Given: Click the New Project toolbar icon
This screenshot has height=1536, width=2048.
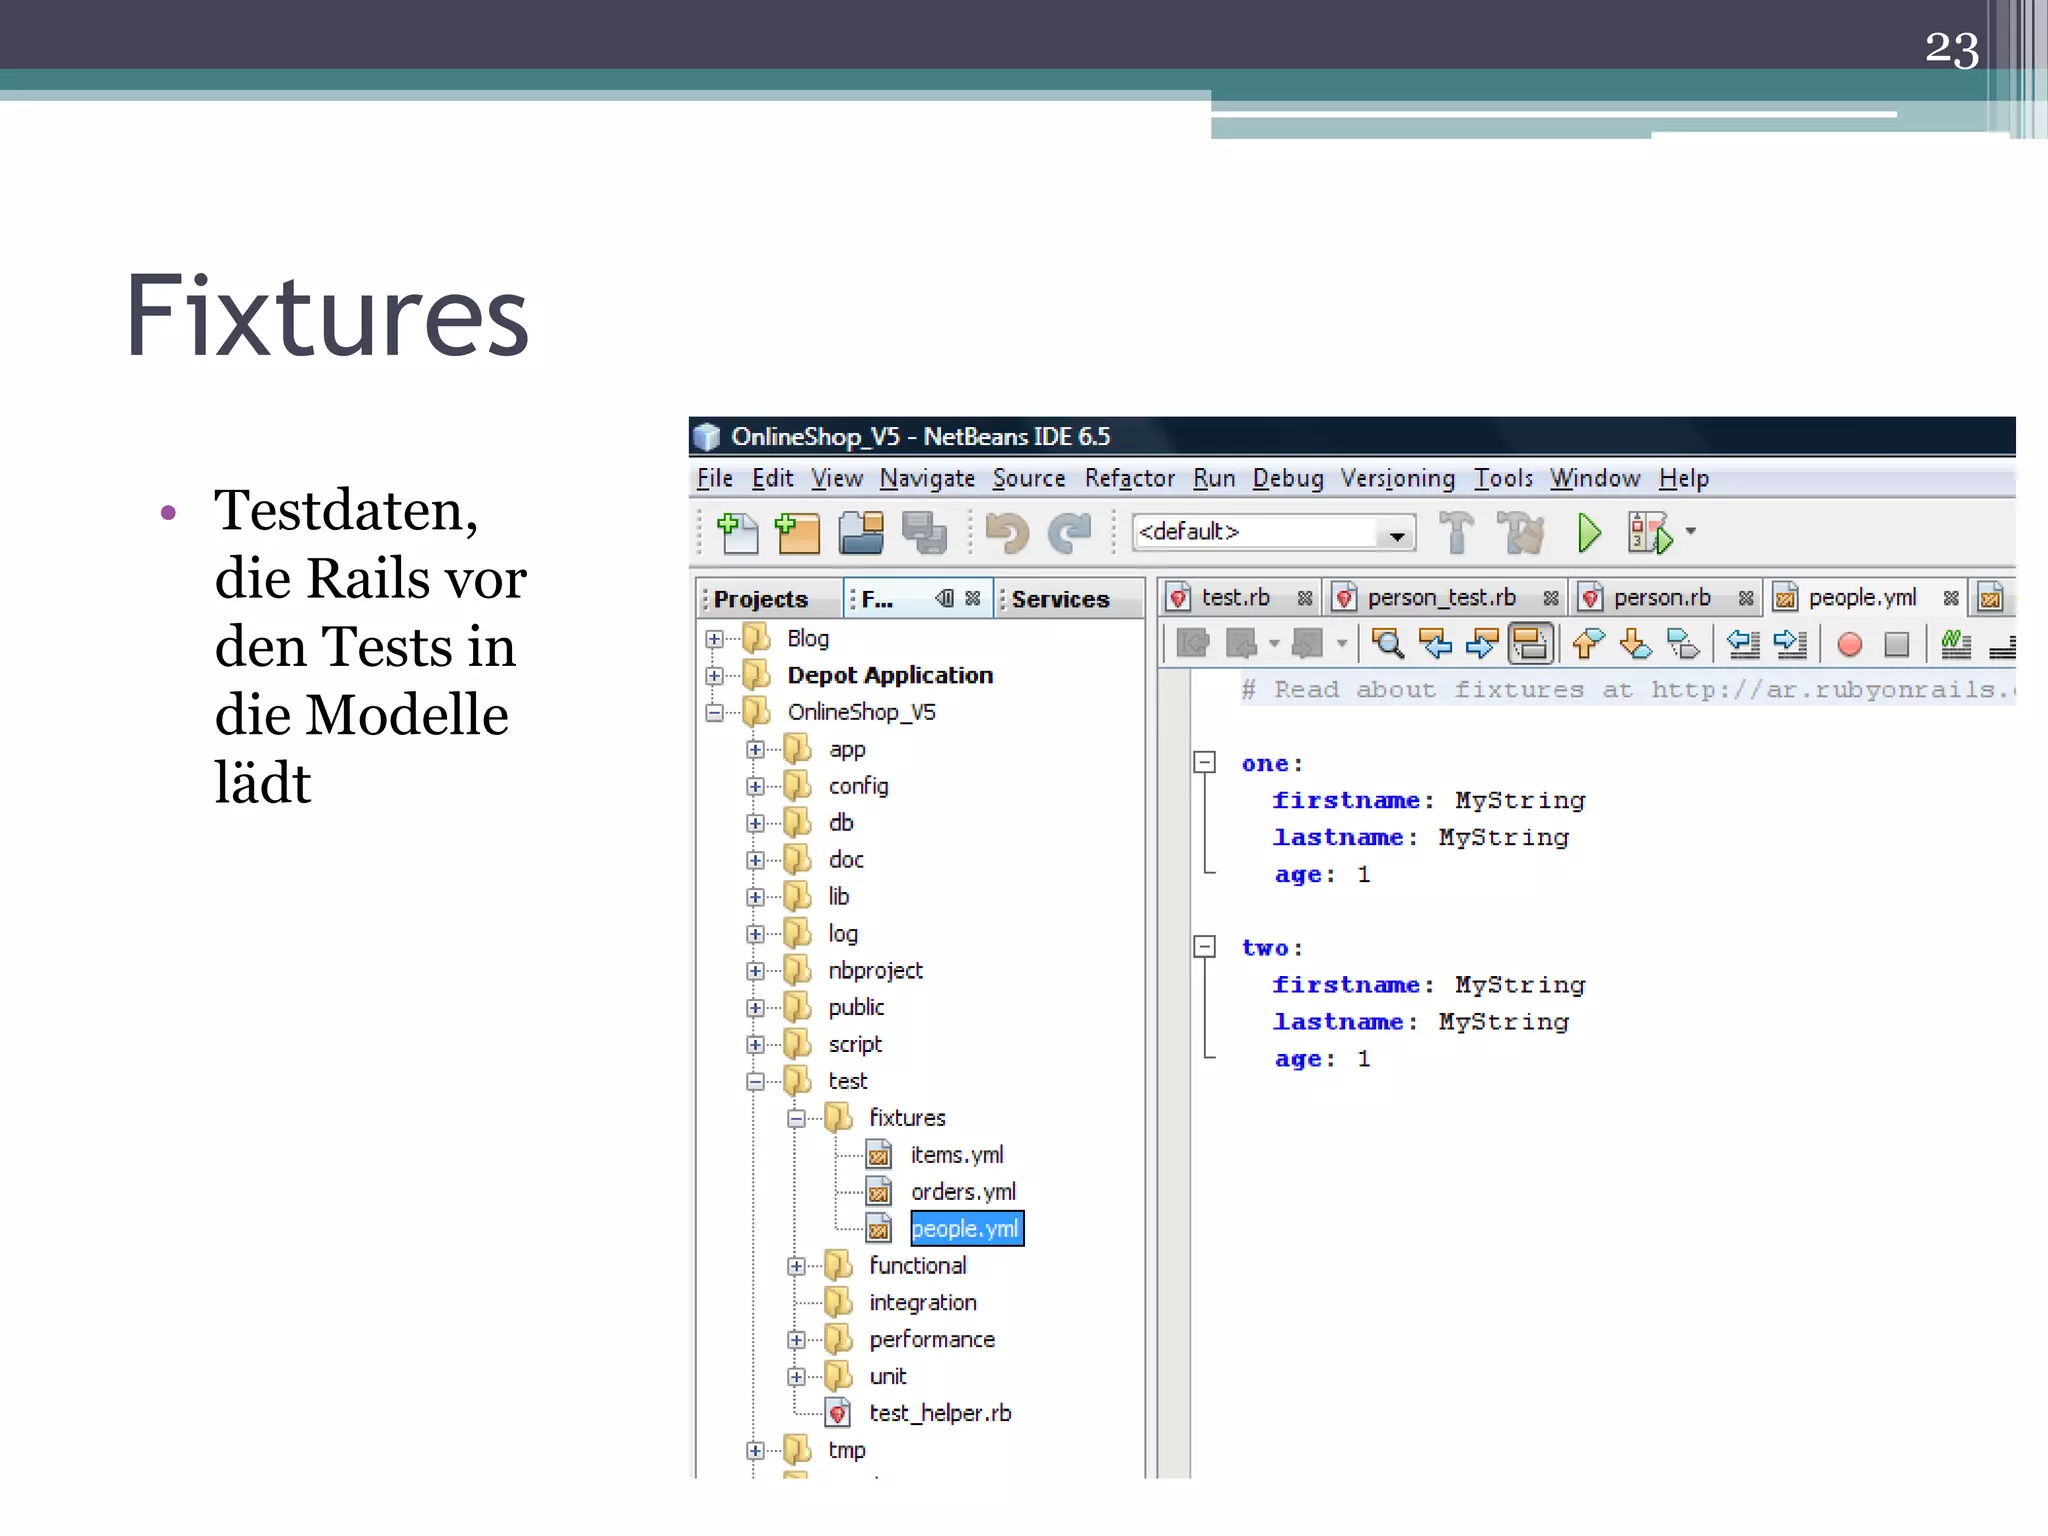Looking at the screenshot, I should [x=798, y=533].
